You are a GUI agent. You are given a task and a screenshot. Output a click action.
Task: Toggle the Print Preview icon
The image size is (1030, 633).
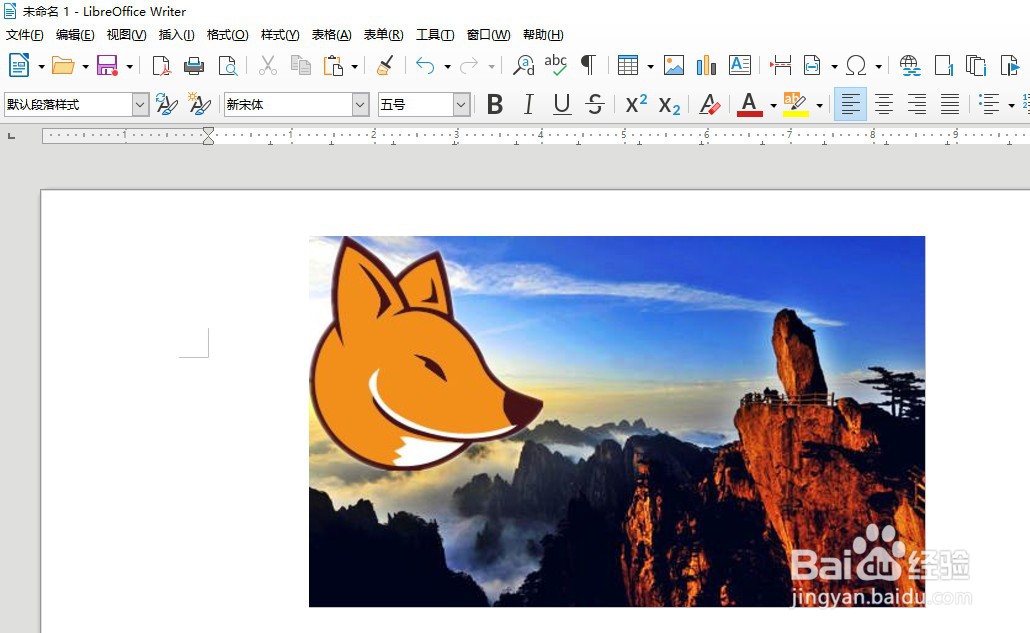227,66
